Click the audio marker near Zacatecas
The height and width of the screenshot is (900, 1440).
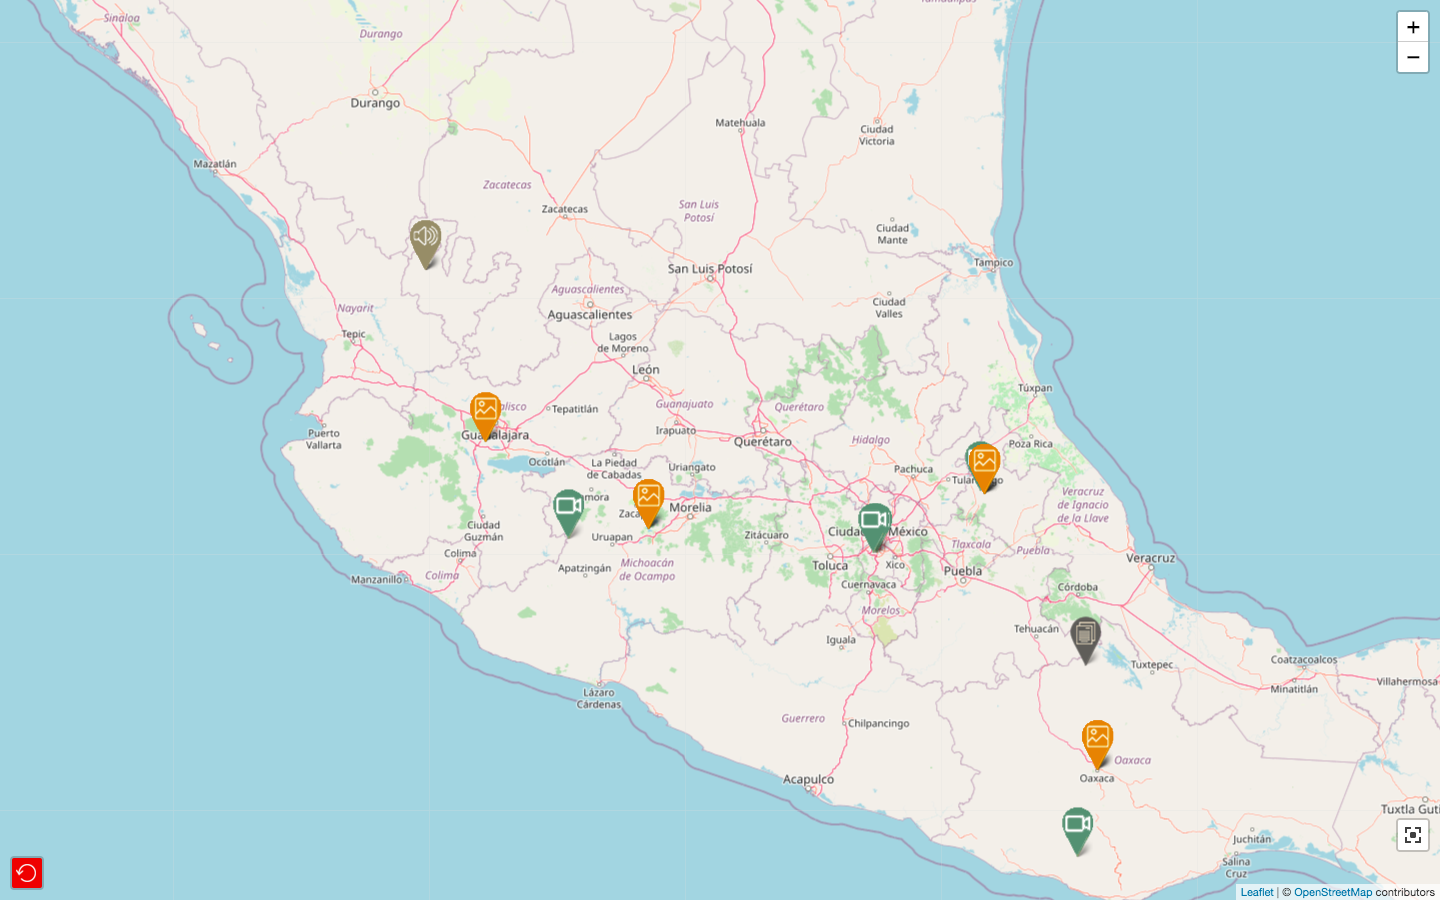(x=426, y=240)
